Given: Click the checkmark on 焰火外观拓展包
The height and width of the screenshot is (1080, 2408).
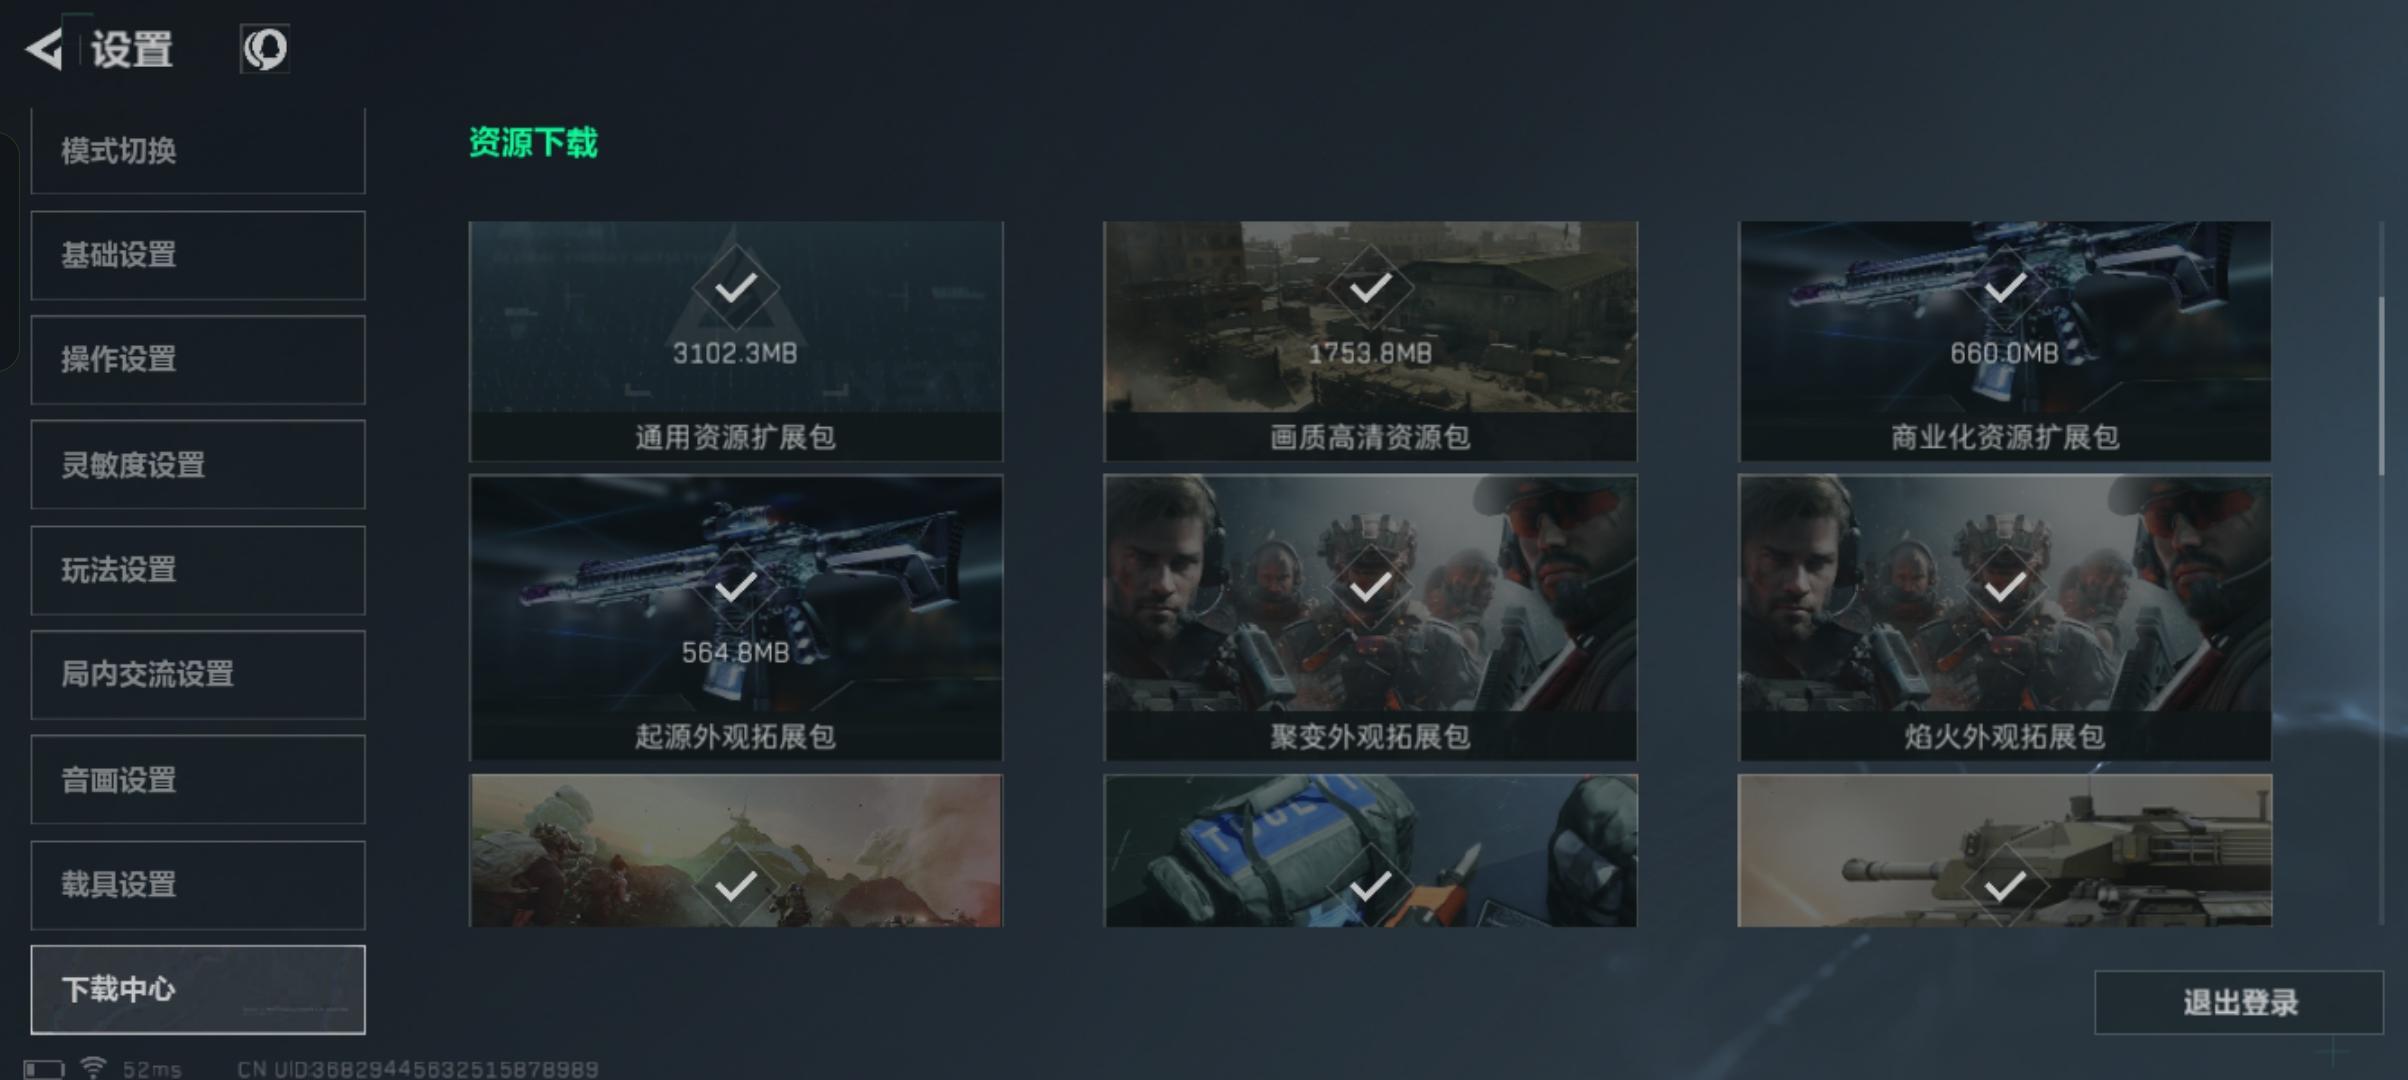Looking at the screenshot, I should (2005, 587).
